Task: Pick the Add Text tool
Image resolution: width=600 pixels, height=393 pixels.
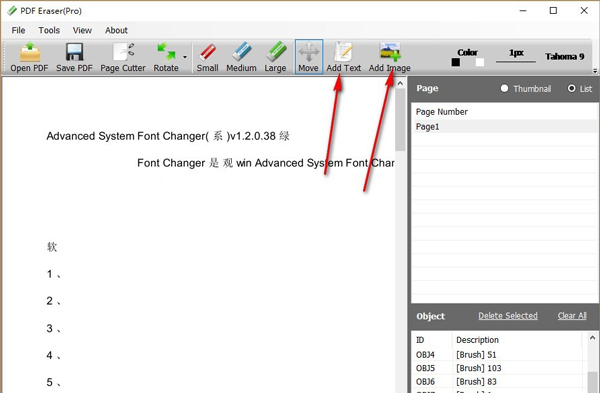Action: [x=344, y=57]
